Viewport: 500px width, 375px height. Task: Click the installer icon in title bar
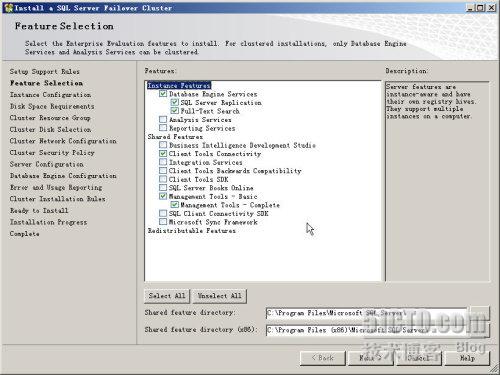(8, 7)
